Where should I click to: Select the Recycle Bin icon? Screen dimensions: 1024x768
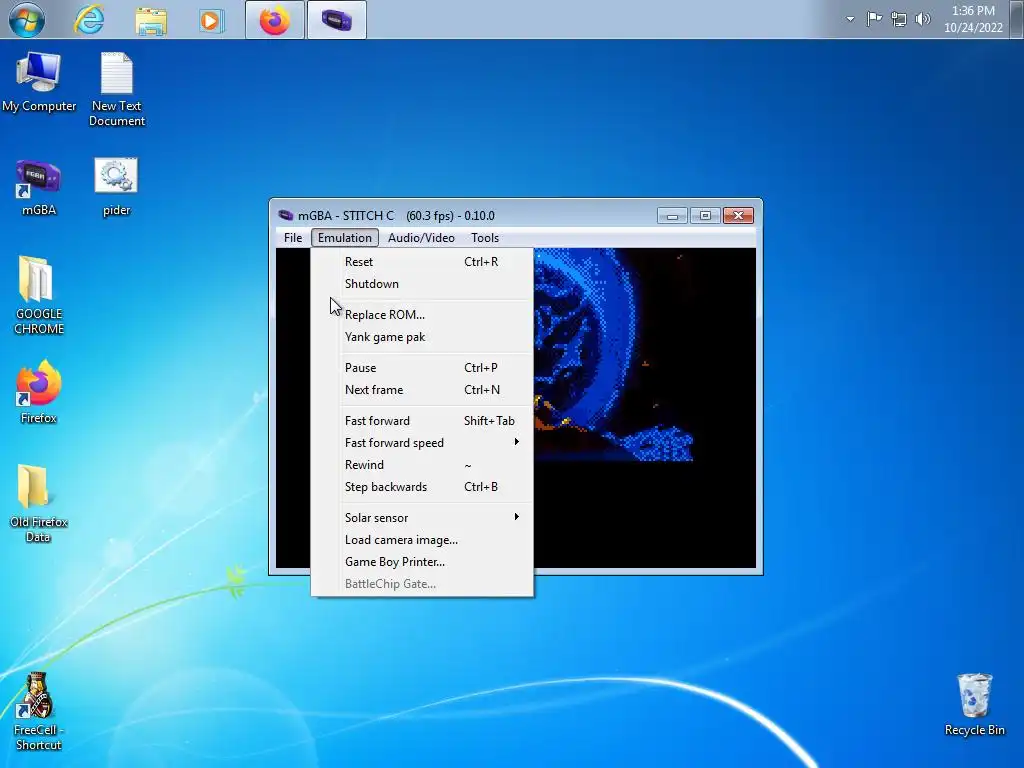tap(974, 705)
